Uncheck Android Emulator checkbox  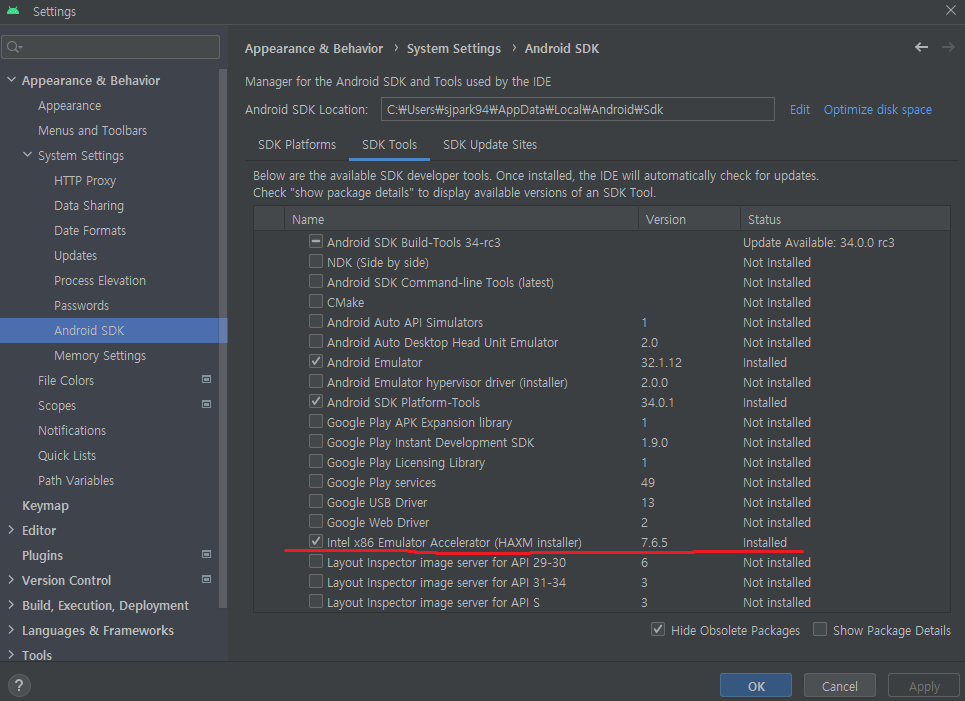[x=316, y=361]
